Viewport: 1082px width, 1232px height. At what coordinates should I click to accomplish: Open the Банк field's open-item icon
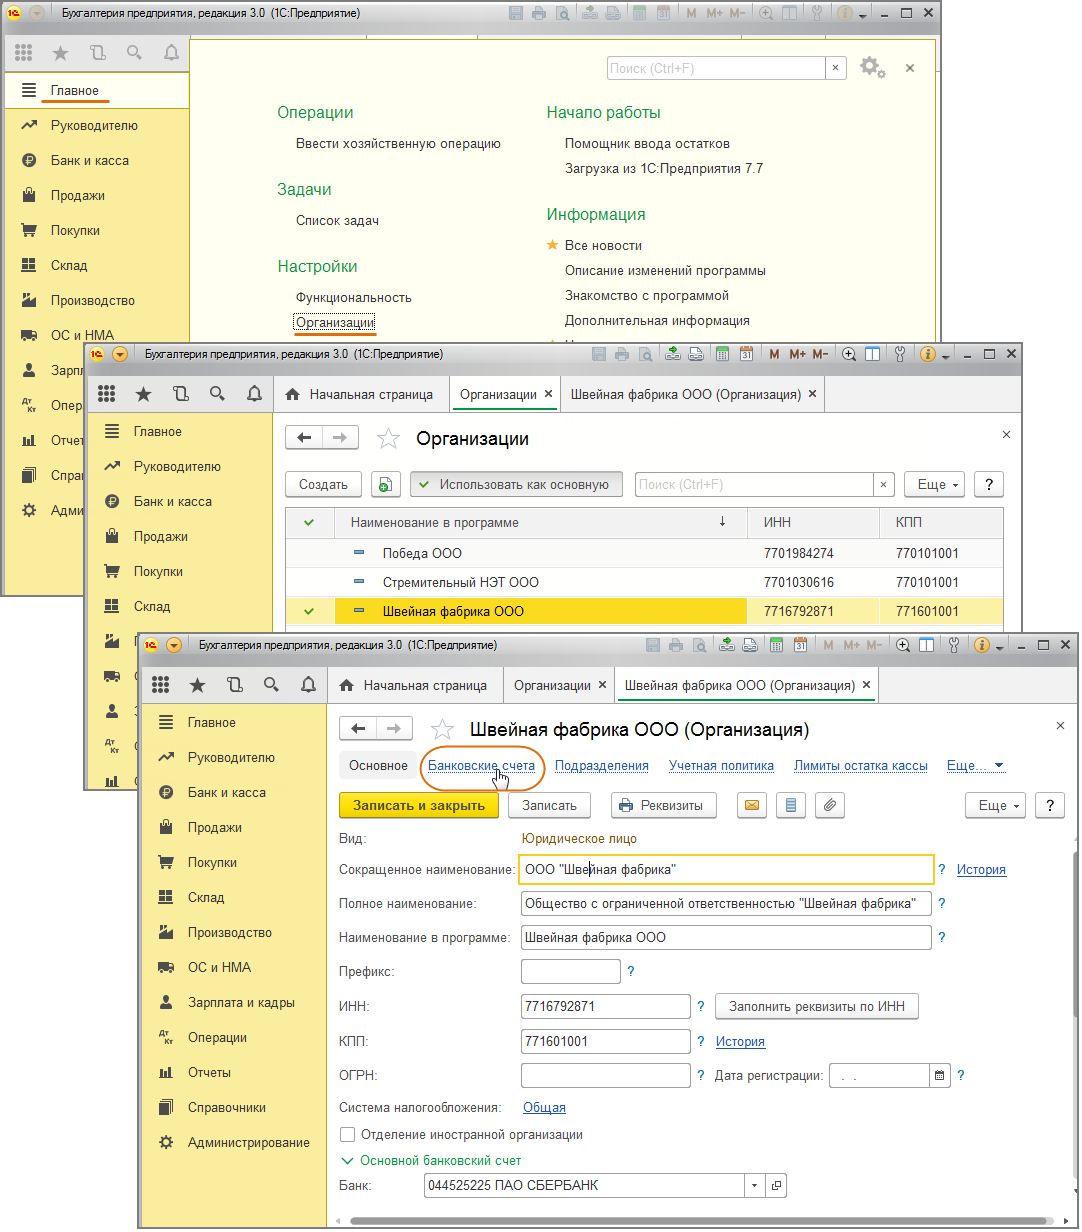click(x=777, y=1186)
